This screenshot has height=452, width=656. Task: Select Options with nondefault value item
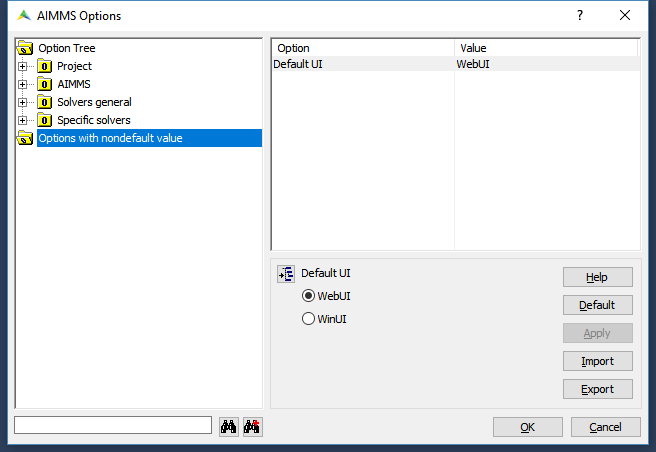tap(149, 138)
